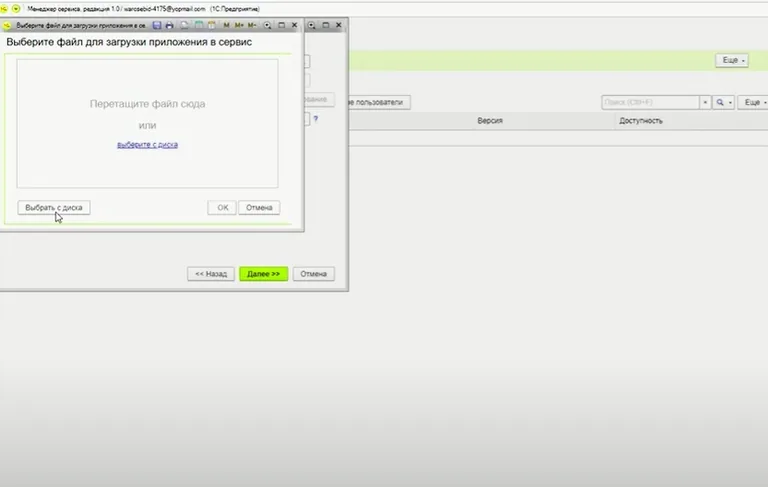
Task: Click the Версия column header
Action: (489, 121)
